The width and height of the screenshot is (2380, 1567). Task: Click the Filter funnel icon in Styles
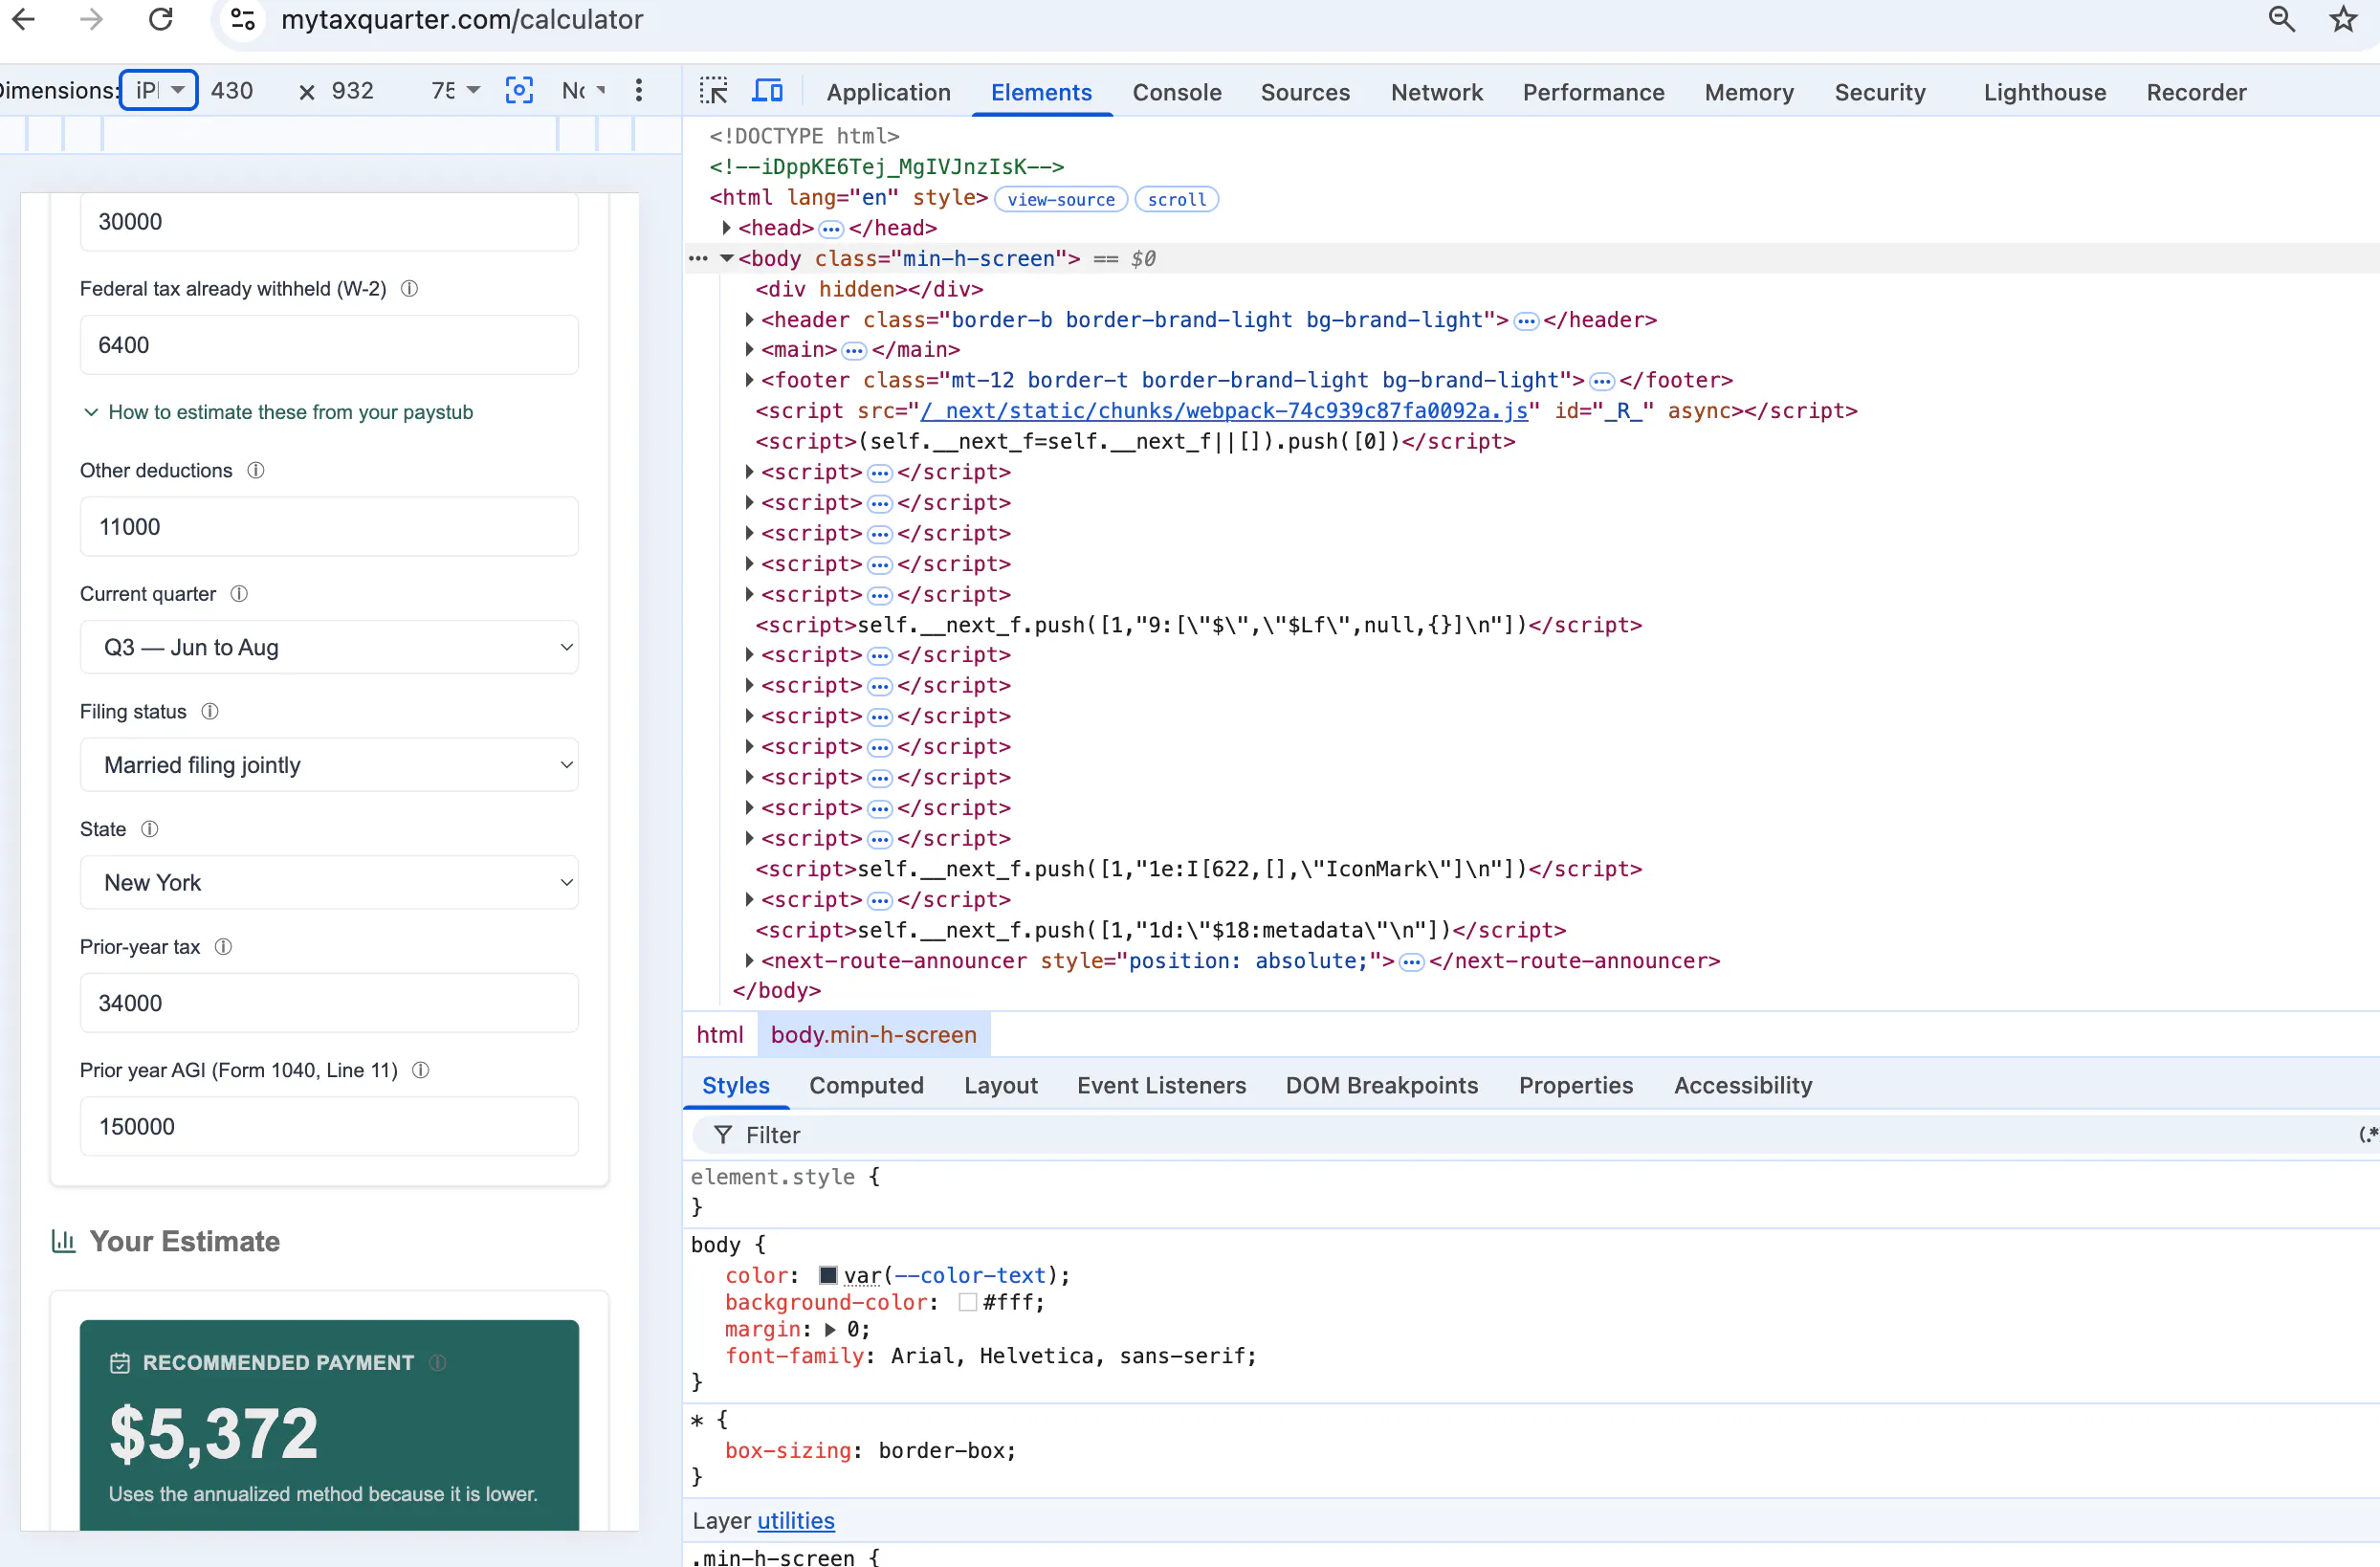(722, 1135)
